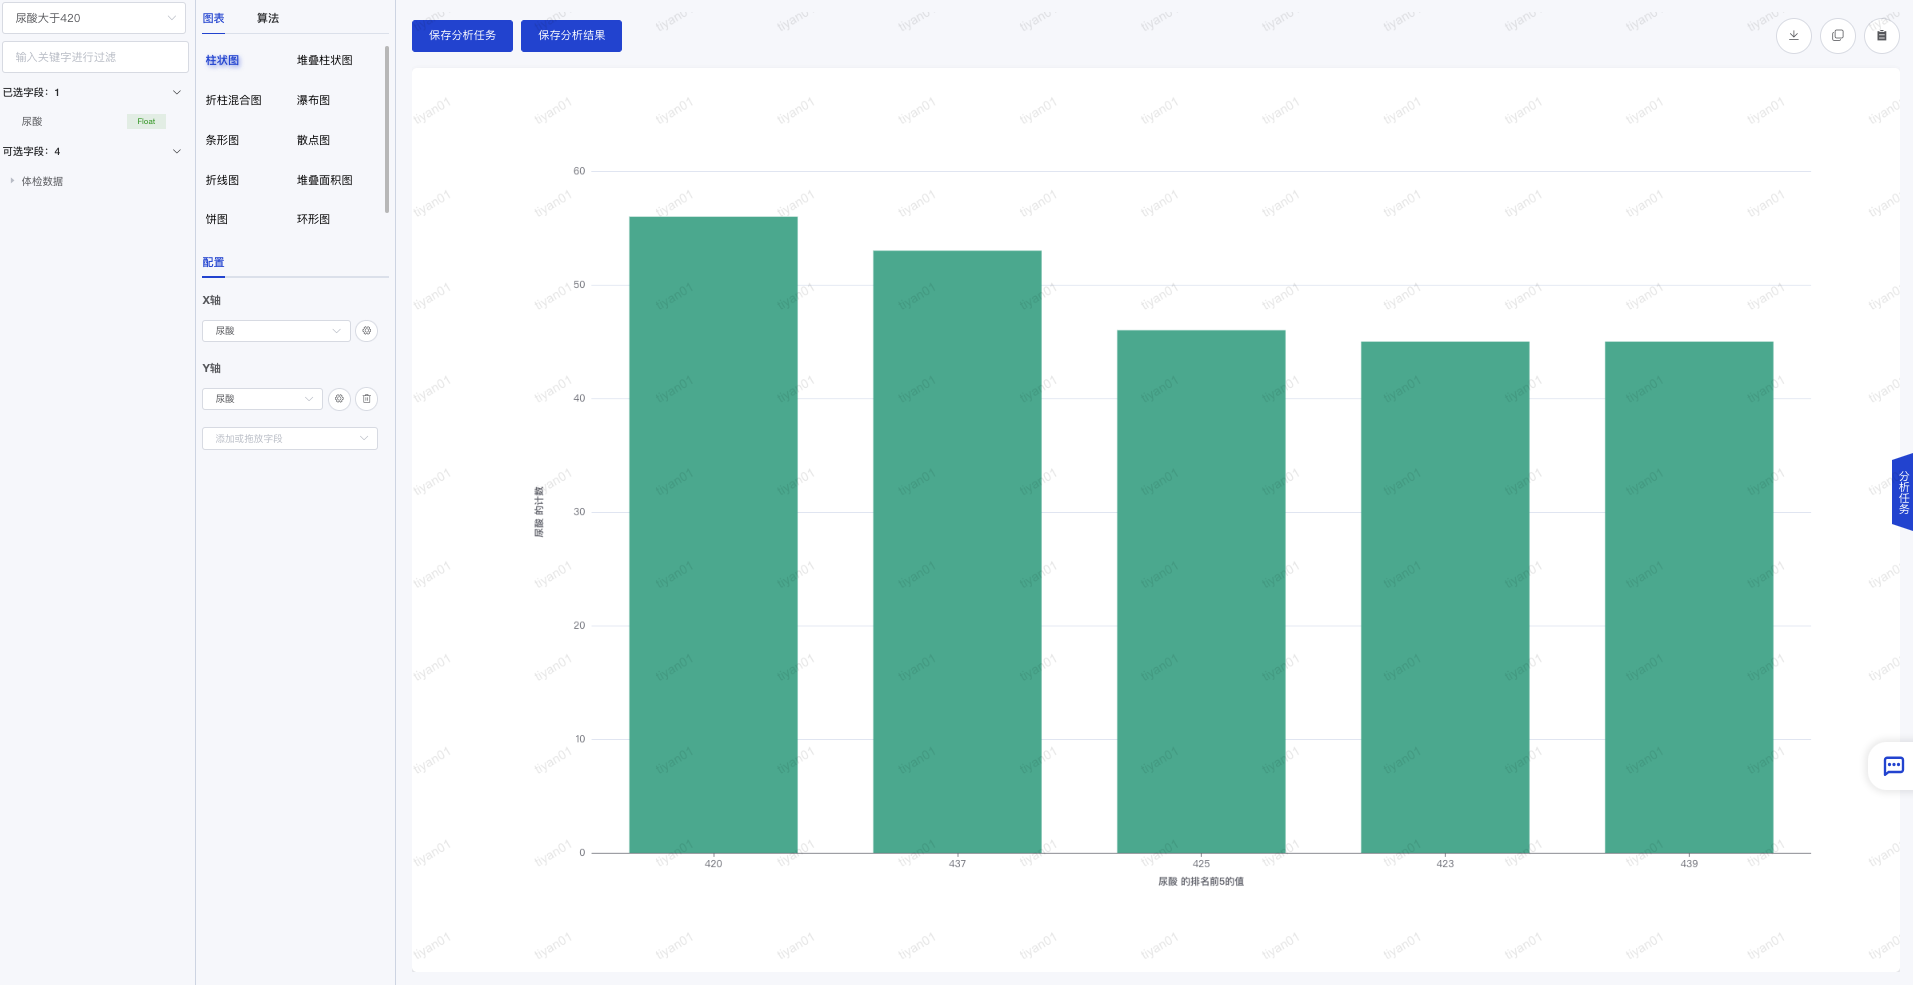Open Y轴 gear settings icon
The image size is (1913, 985).
tap(339, 399)
